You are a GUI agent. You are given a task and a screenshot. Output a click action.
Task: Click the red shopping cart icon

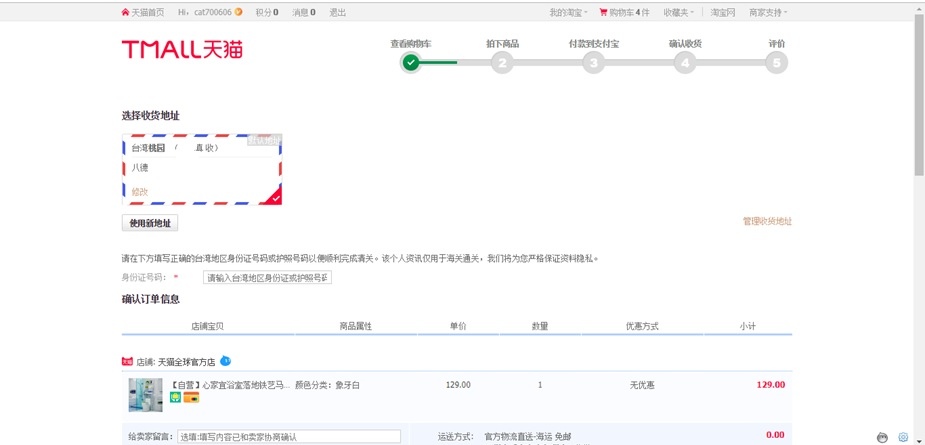603,12
